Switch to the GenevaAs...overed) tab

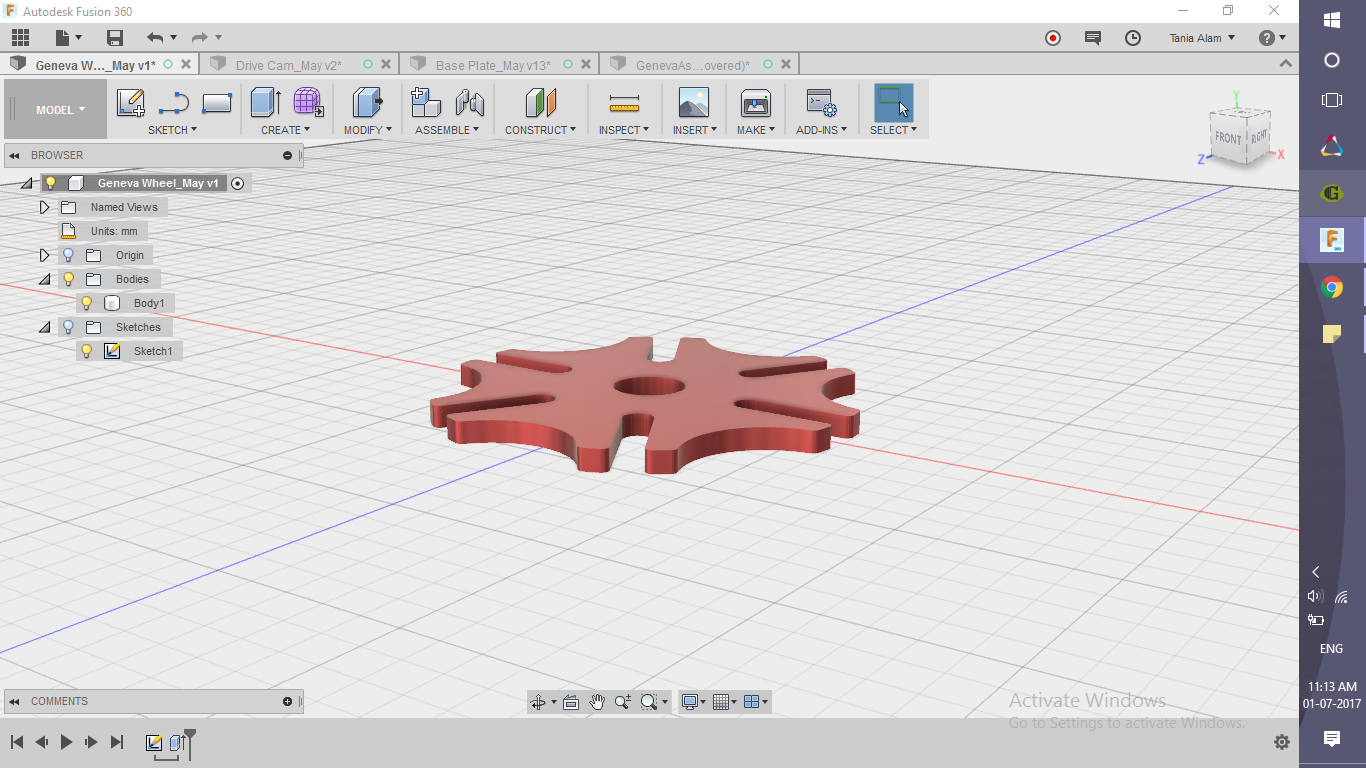pos(693,65)
